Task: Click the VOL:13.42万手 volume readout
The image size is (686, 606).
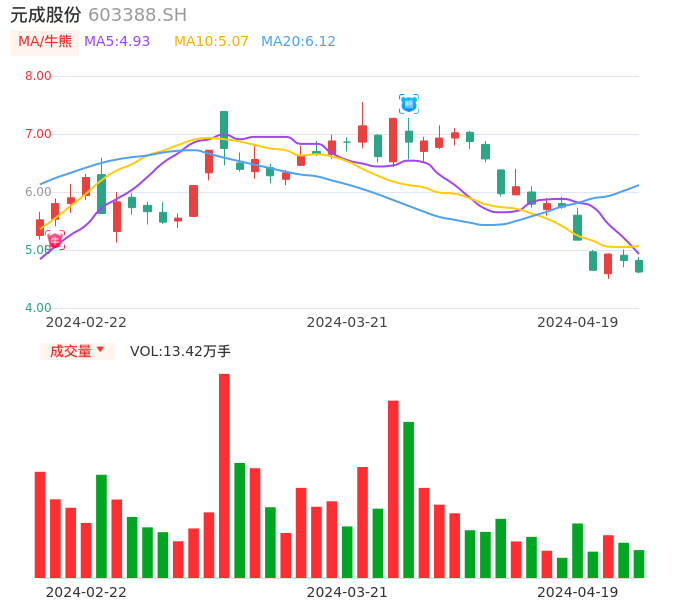Action: click(x=180, y=351)
